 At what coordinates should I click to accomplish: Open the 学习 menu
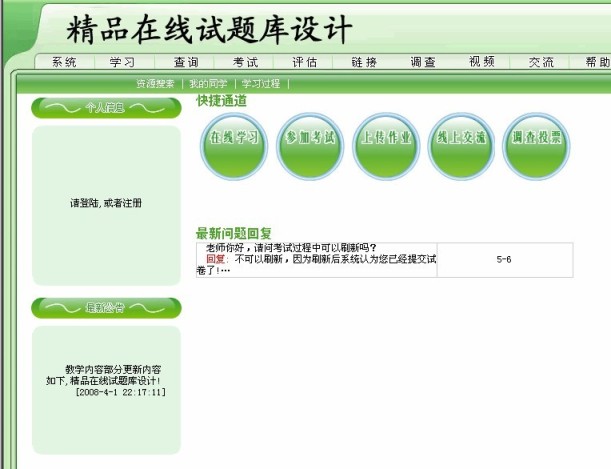pyautogui.click(x=122, y=62)
